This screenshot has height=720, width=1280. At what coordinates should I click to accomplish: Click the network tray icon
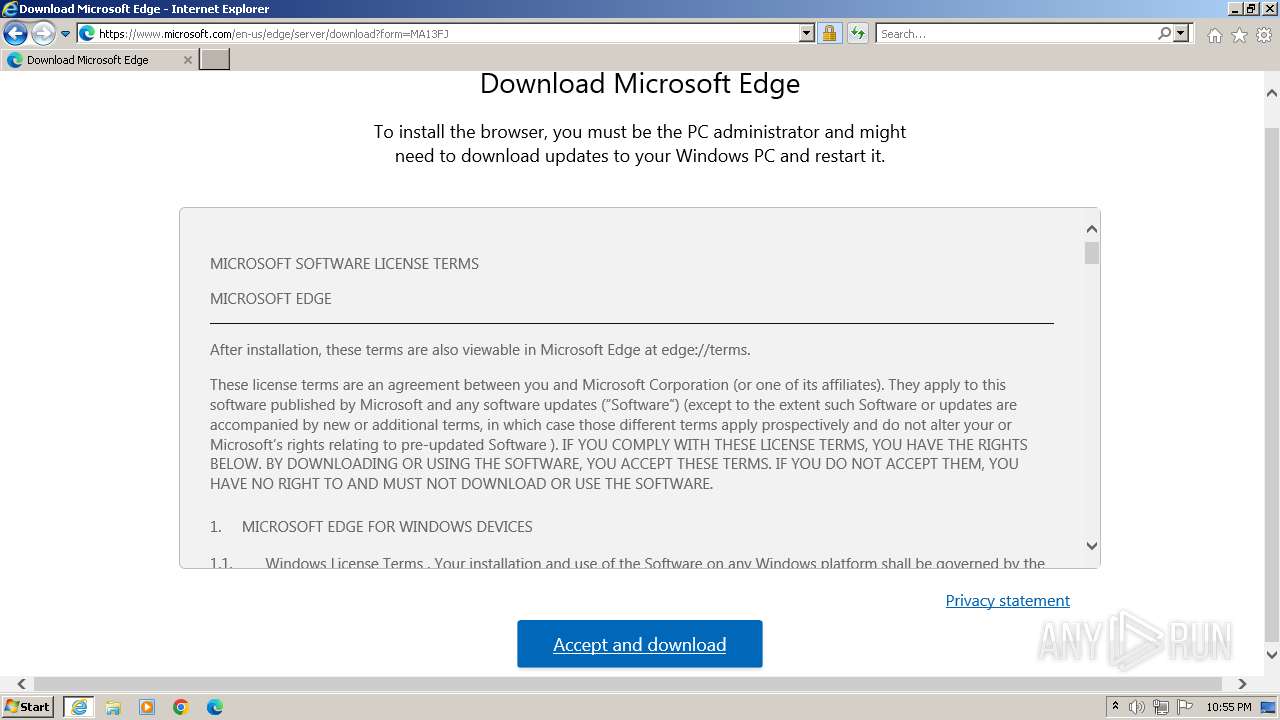(x=1161, y=707)
